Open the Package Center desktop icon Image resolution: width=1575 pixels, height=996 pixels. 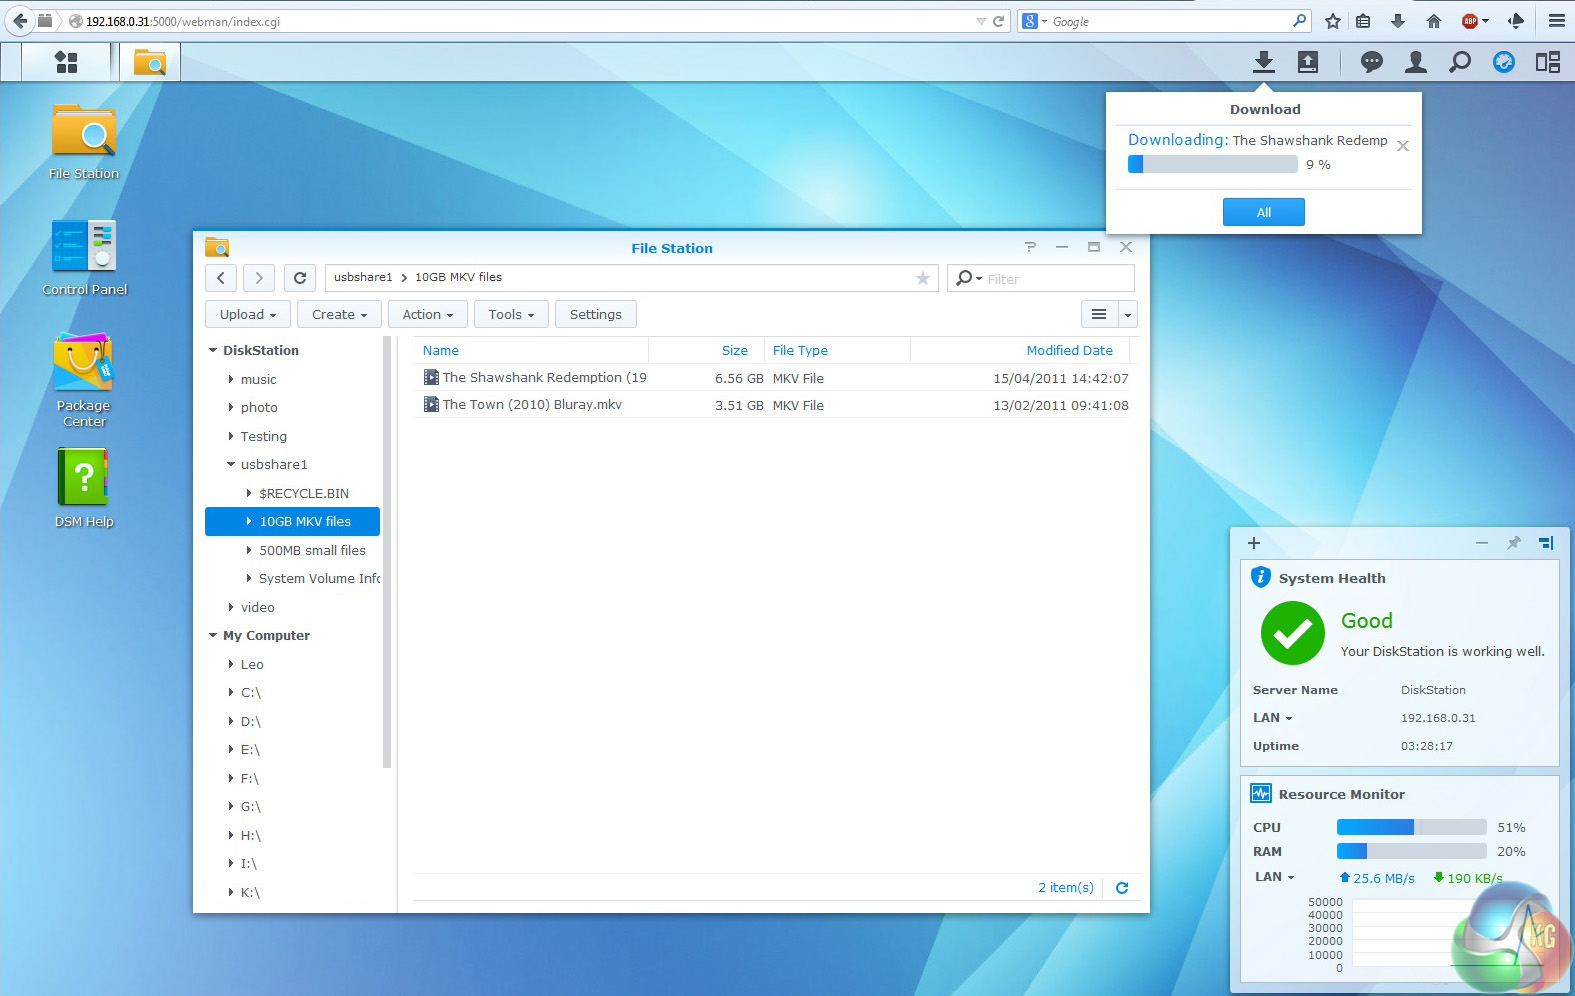(84, 365)
